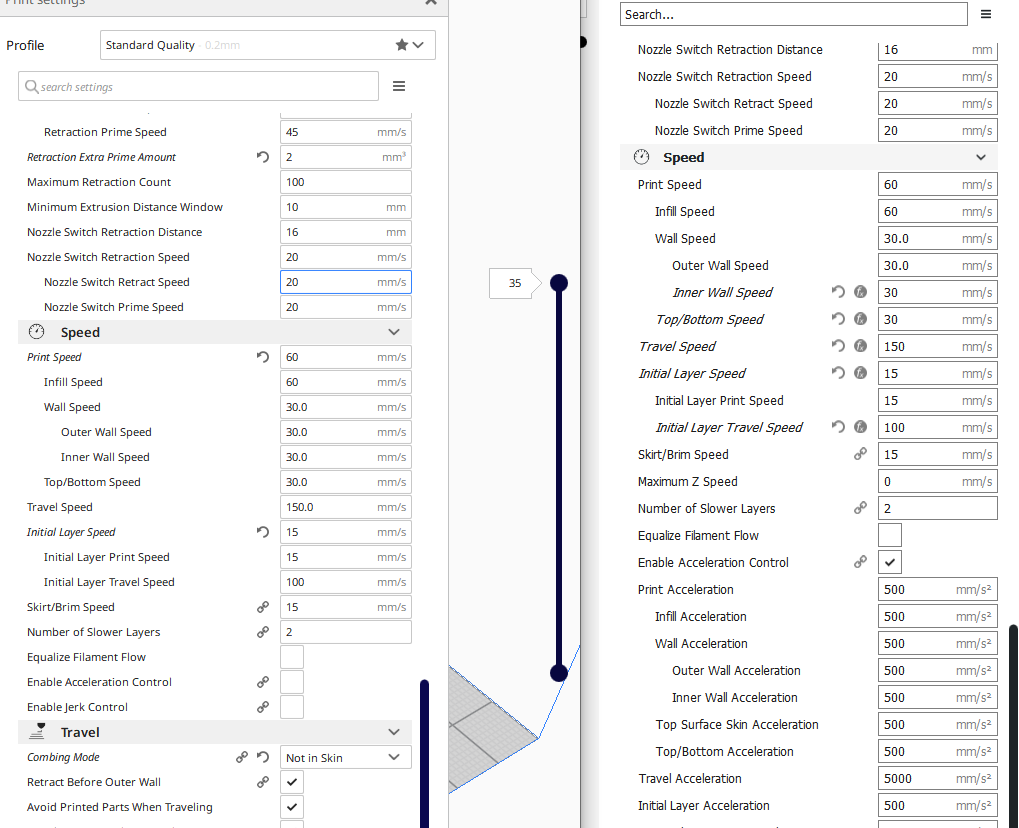Toggle Equalize Filament Flow in left panel

point(292,657)
